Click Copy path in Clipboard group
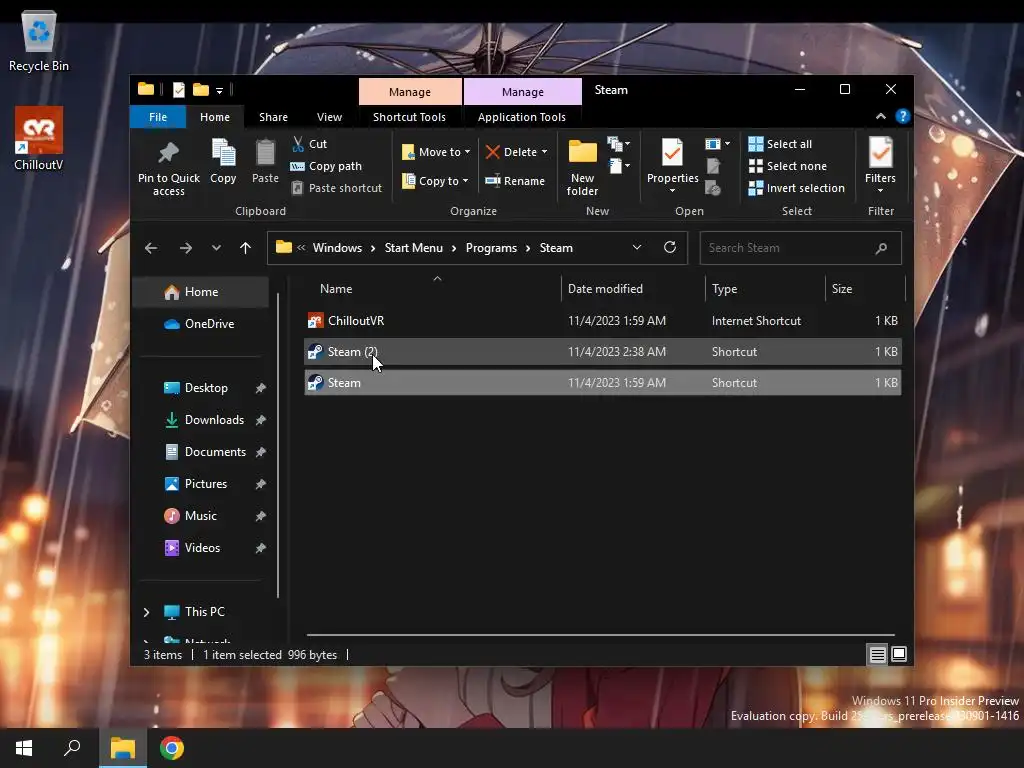Viewport: 1024px width, 768px height. (x=326, y=166)
